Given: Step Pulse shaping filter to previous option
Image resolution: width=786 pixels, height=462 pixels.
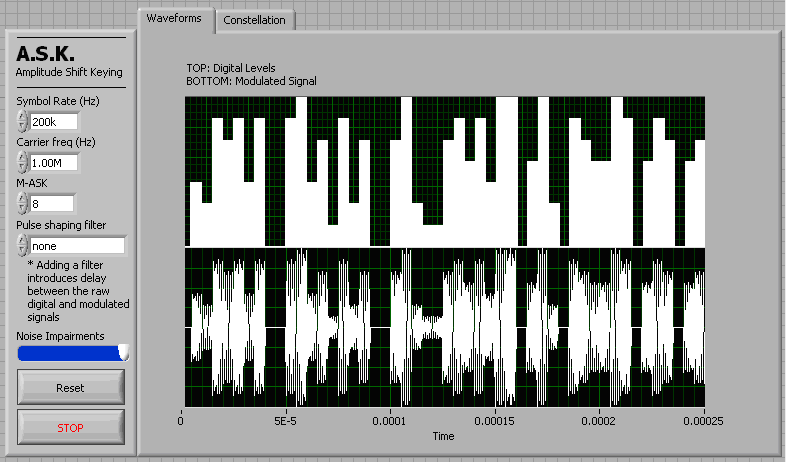Looking at the screenshot, I should (22, 251).
